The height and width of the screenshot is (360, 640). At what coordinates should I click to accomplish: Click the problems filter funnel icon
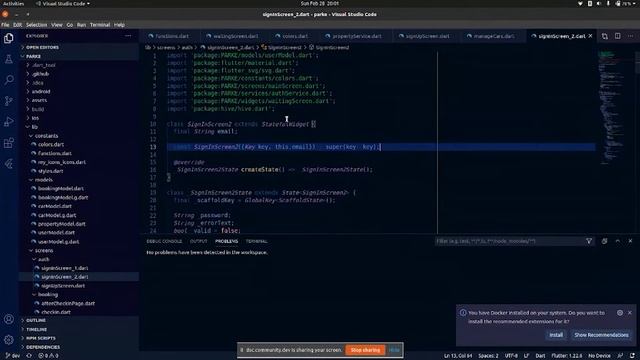(589, 241)
